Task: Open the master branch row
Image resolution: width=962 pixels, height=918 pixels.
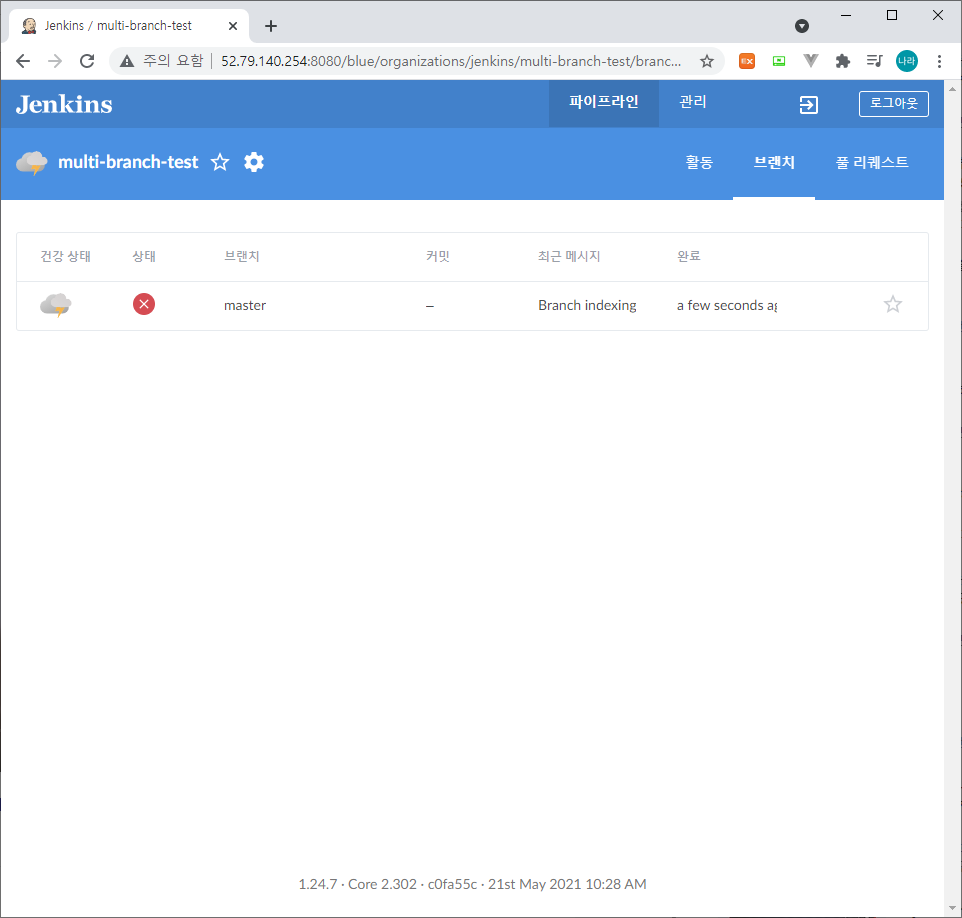Action: (472, 306)
